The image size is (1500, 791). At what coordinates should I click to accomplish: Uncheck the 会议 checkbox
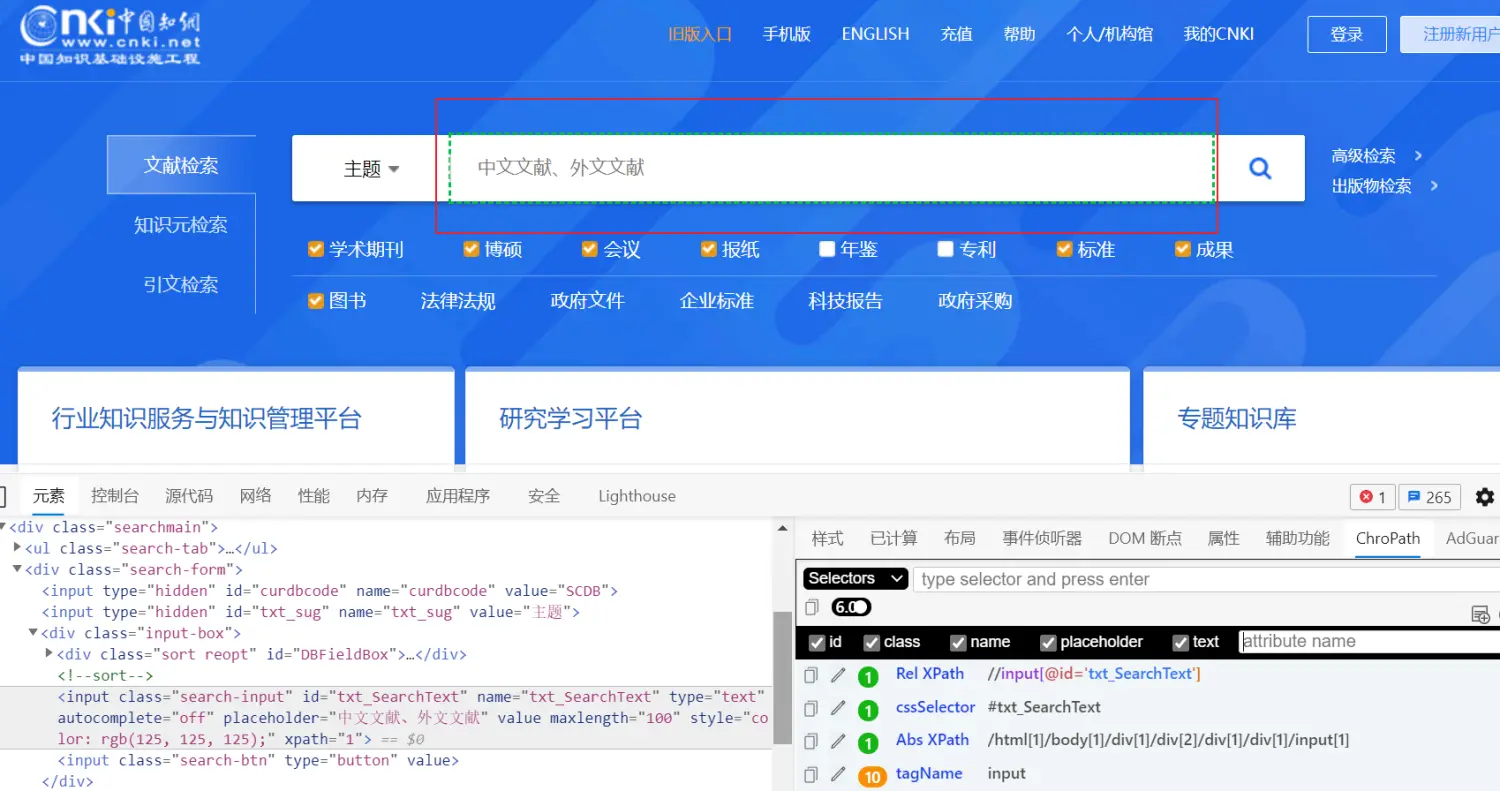click(x=590, y=249)
